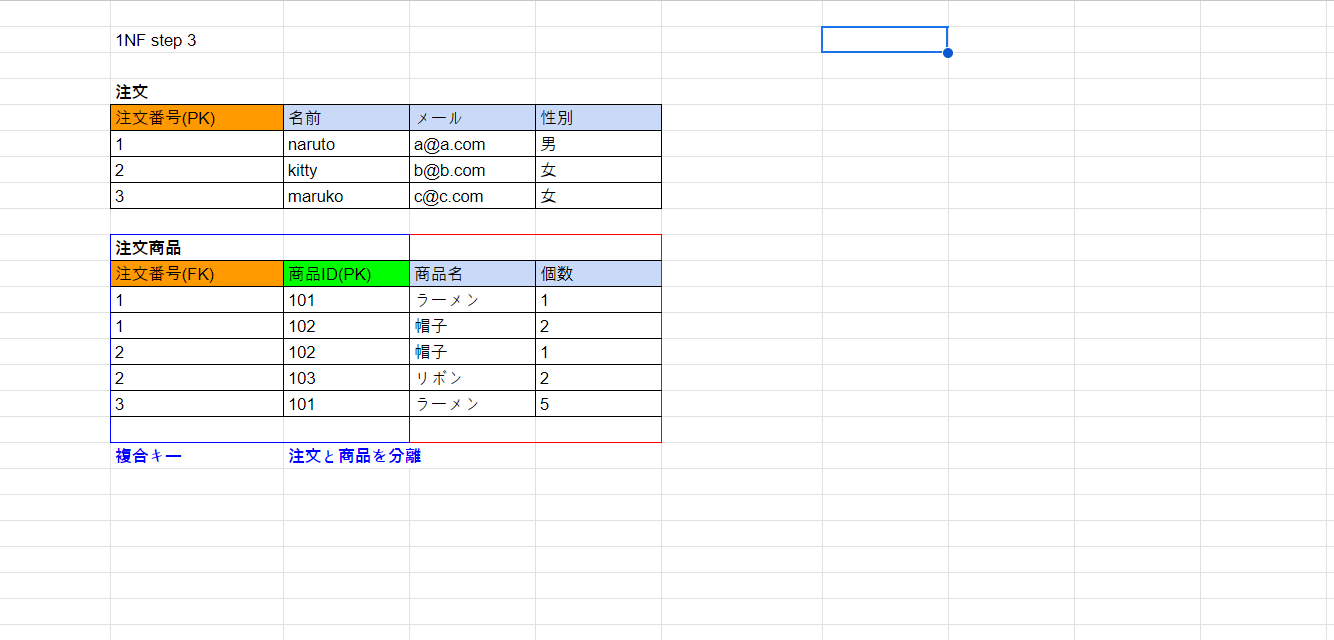Select the 個数 column header
This screenshot has width=1334, height=640.
pos(598,274)
